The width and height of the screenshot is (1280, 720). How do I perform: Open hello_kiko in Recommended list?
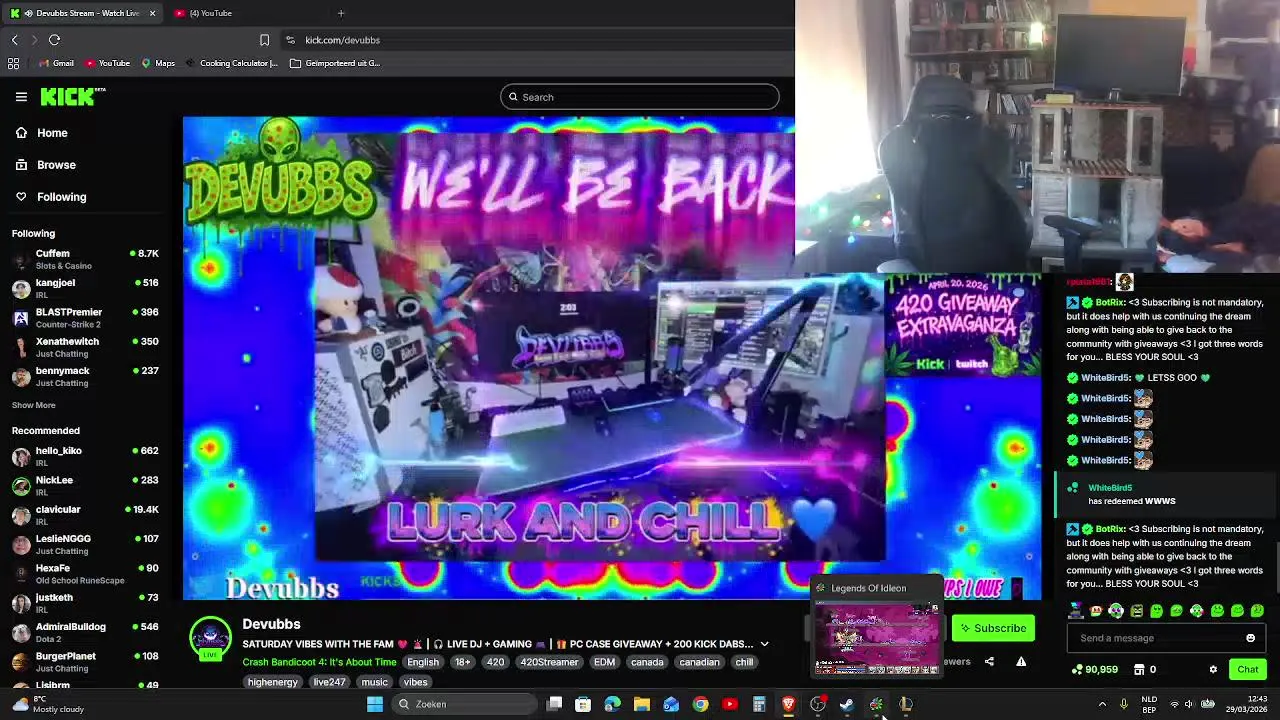coord(86,456)
